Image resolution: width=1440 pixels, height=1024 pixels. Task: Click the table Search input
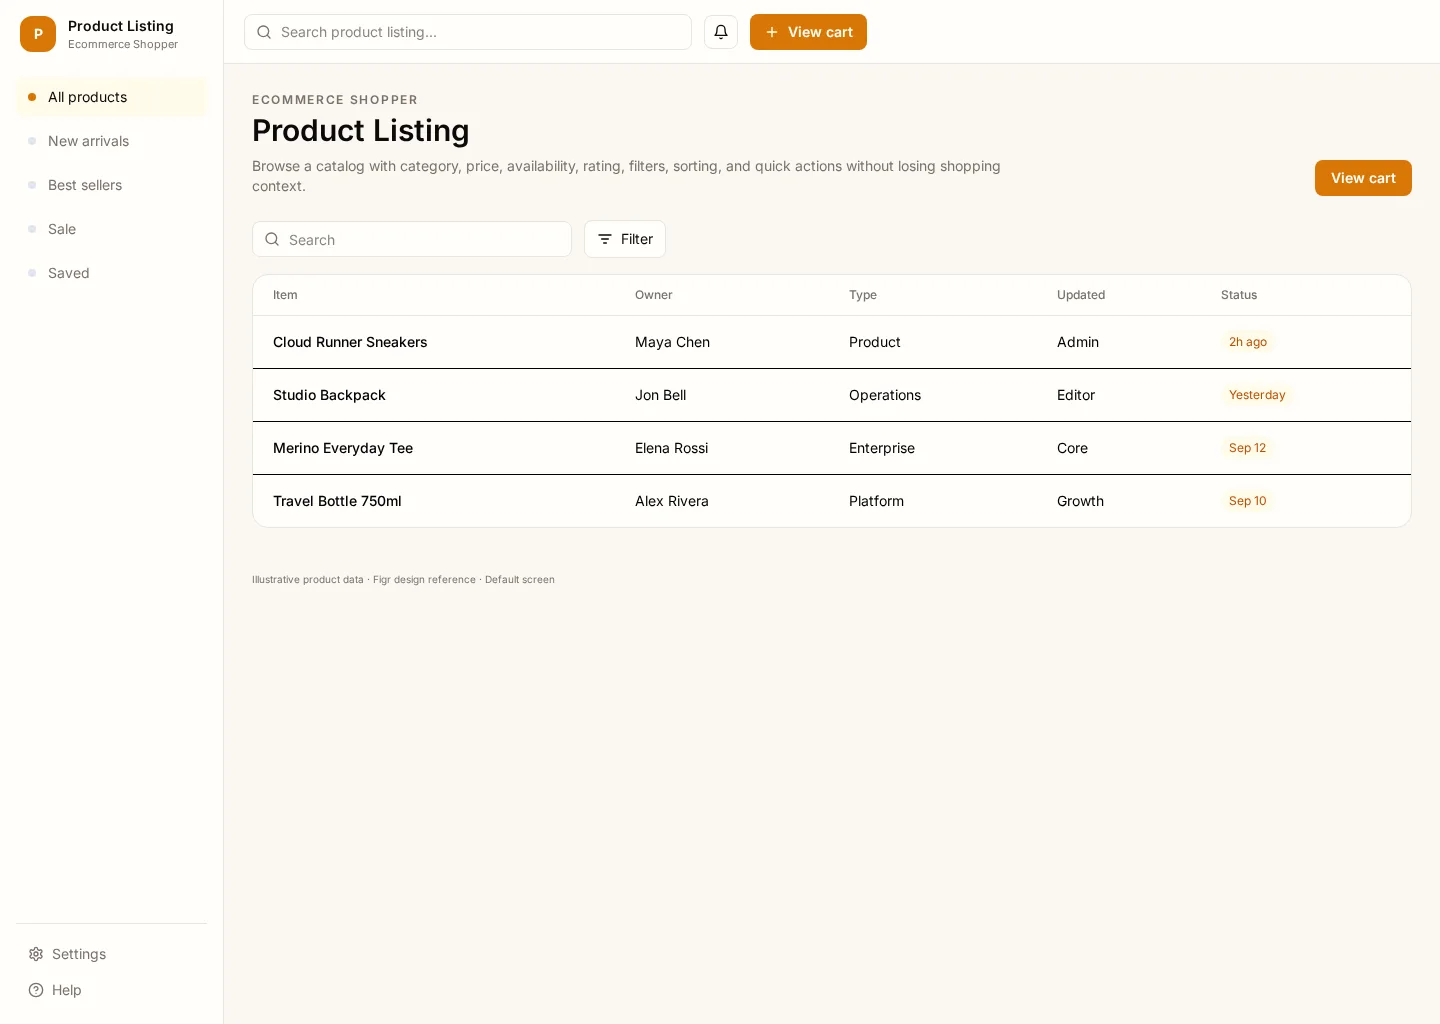[x=412, y=239]
